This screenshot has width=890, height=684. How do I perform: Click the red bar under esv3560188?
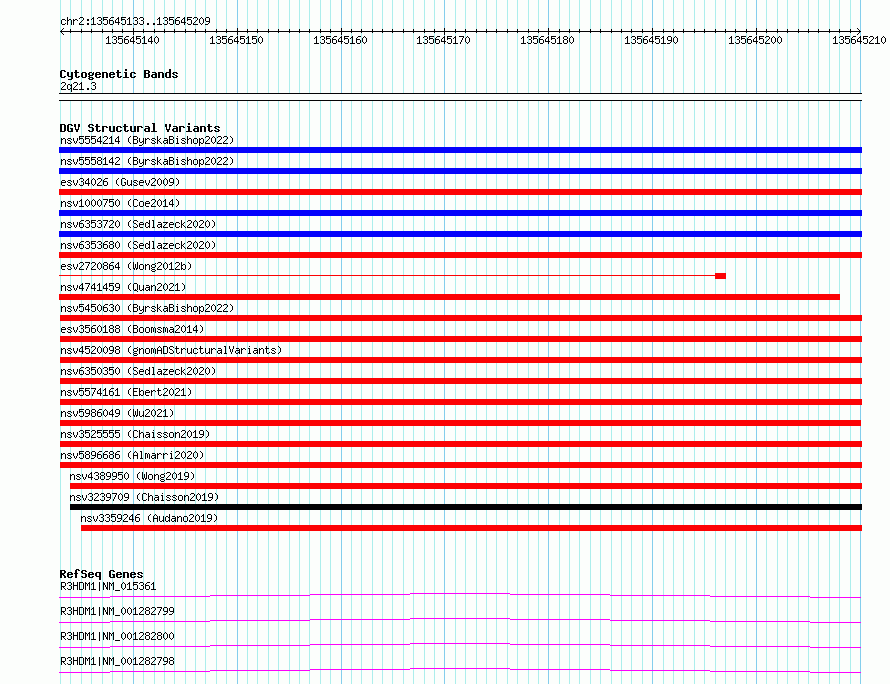(x=460, y=339)
